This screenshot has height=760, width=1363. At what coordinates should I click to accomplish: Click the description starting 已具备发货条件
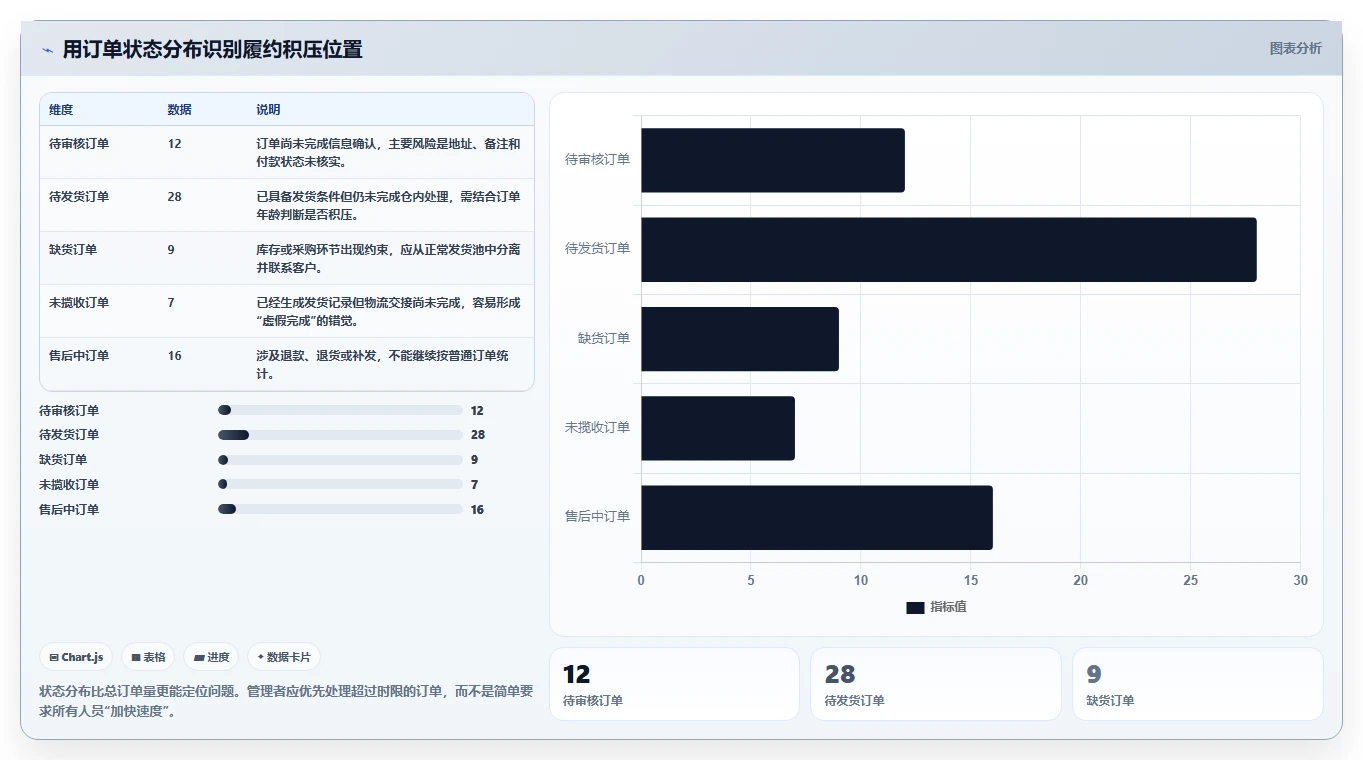pos(388,206)
